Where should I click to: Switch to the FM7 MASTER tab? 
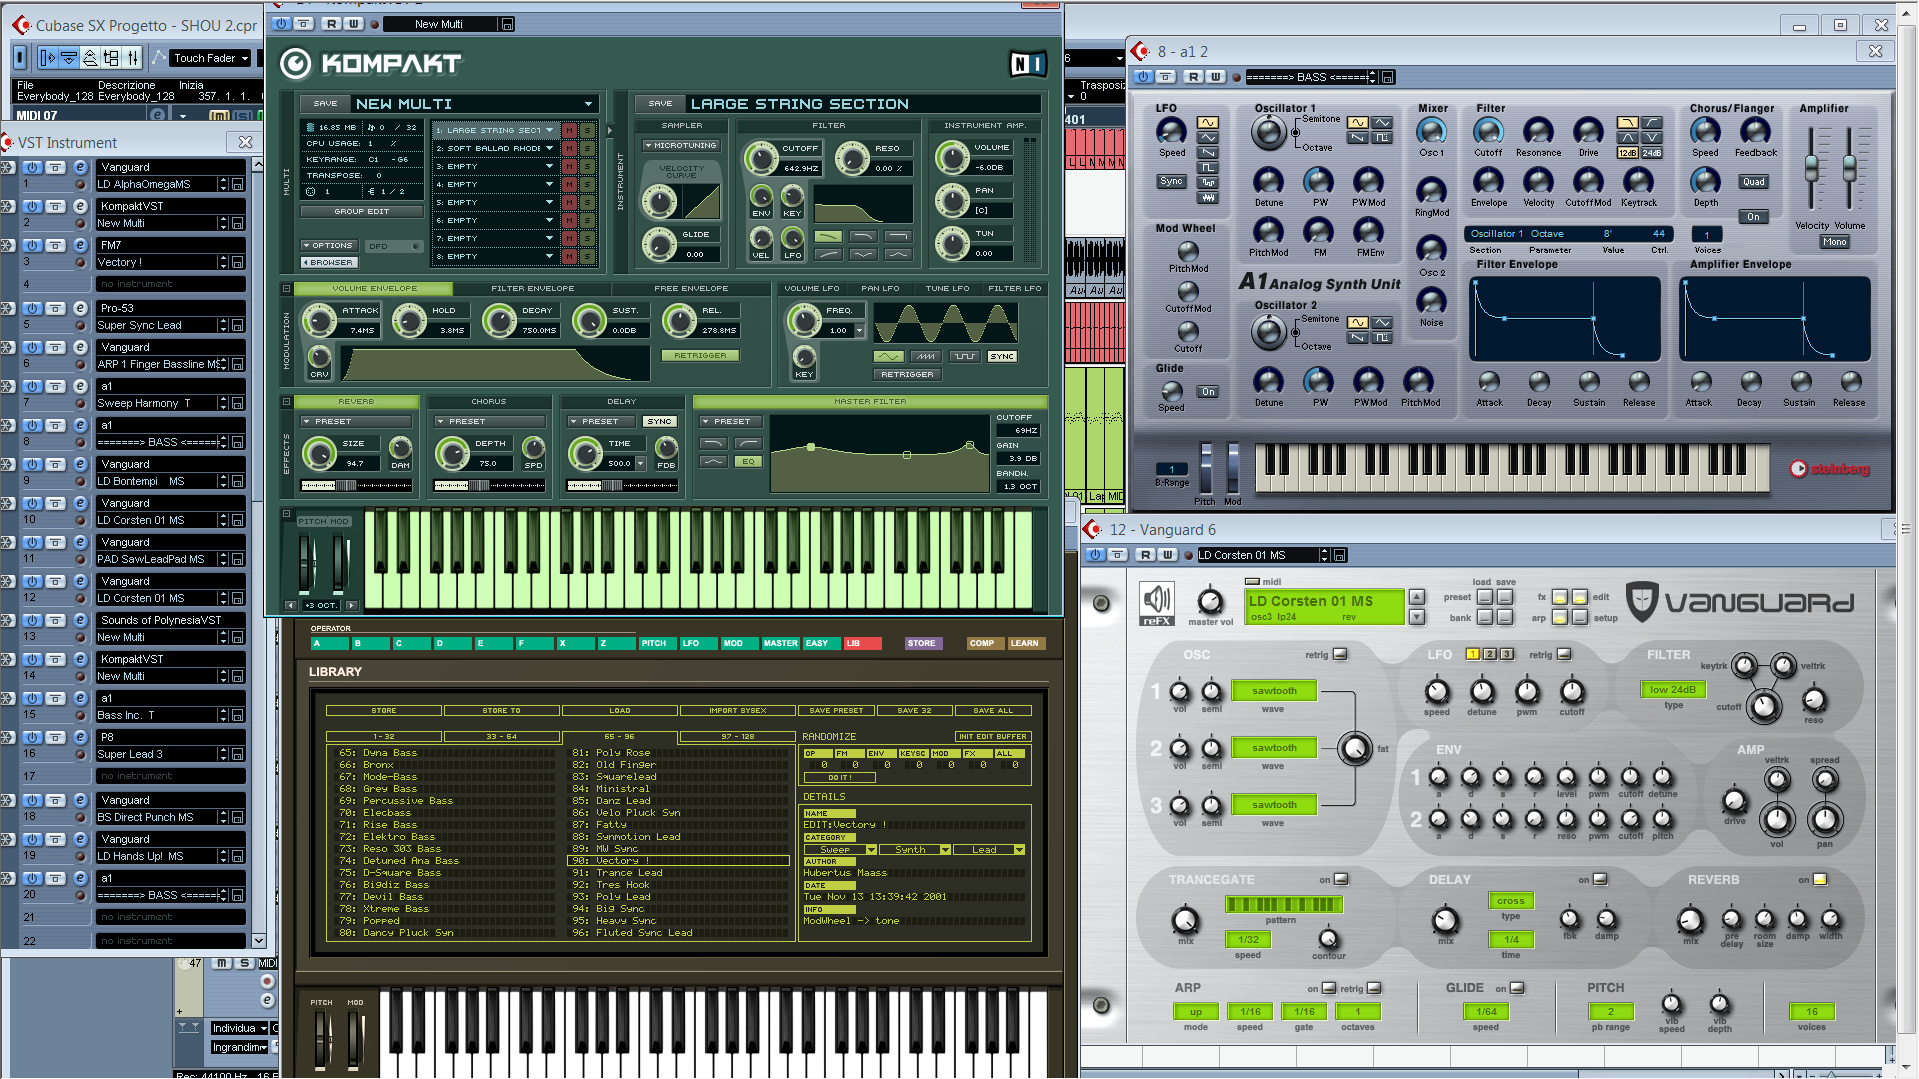pos(781,644)
